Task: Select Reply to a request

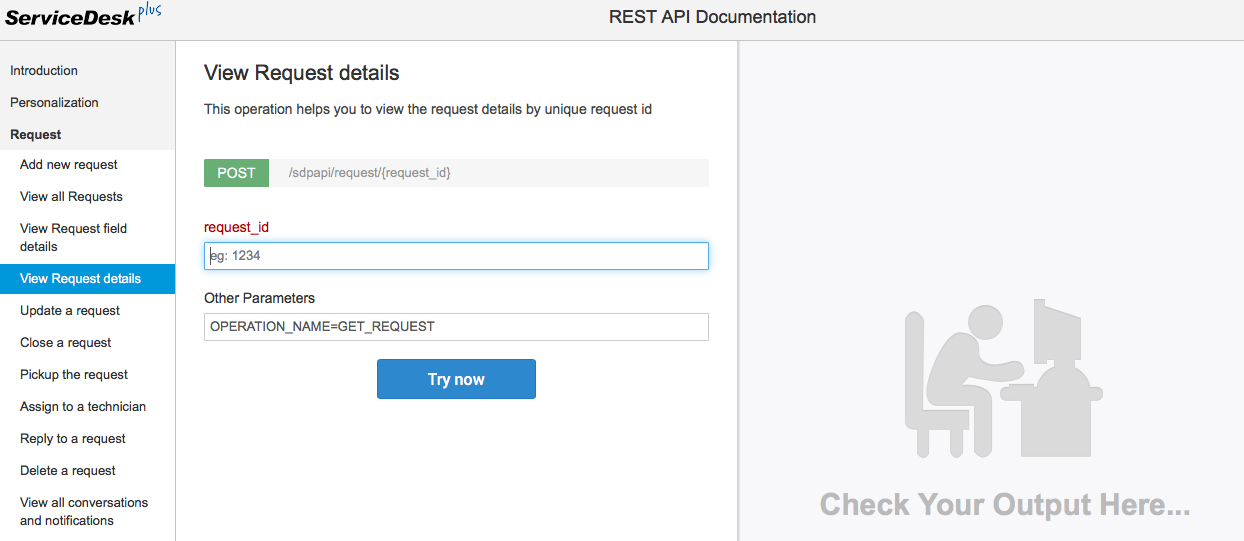Action: click(73, 439)
